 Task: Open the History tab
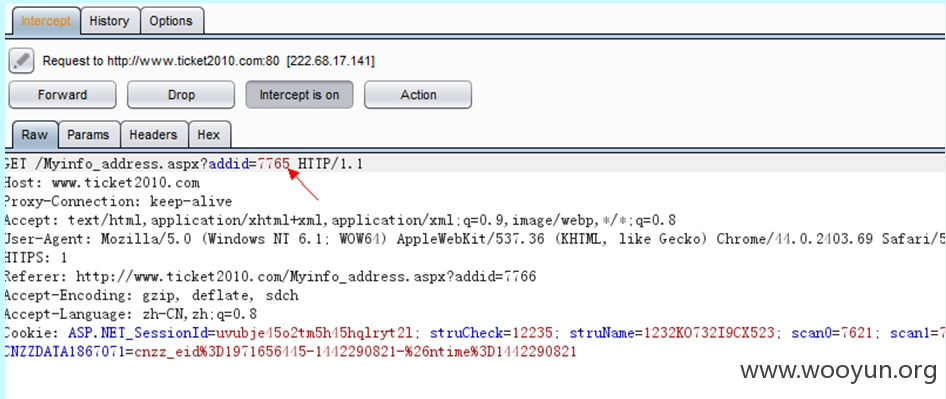pyautogui.click(x=109, y=21)
